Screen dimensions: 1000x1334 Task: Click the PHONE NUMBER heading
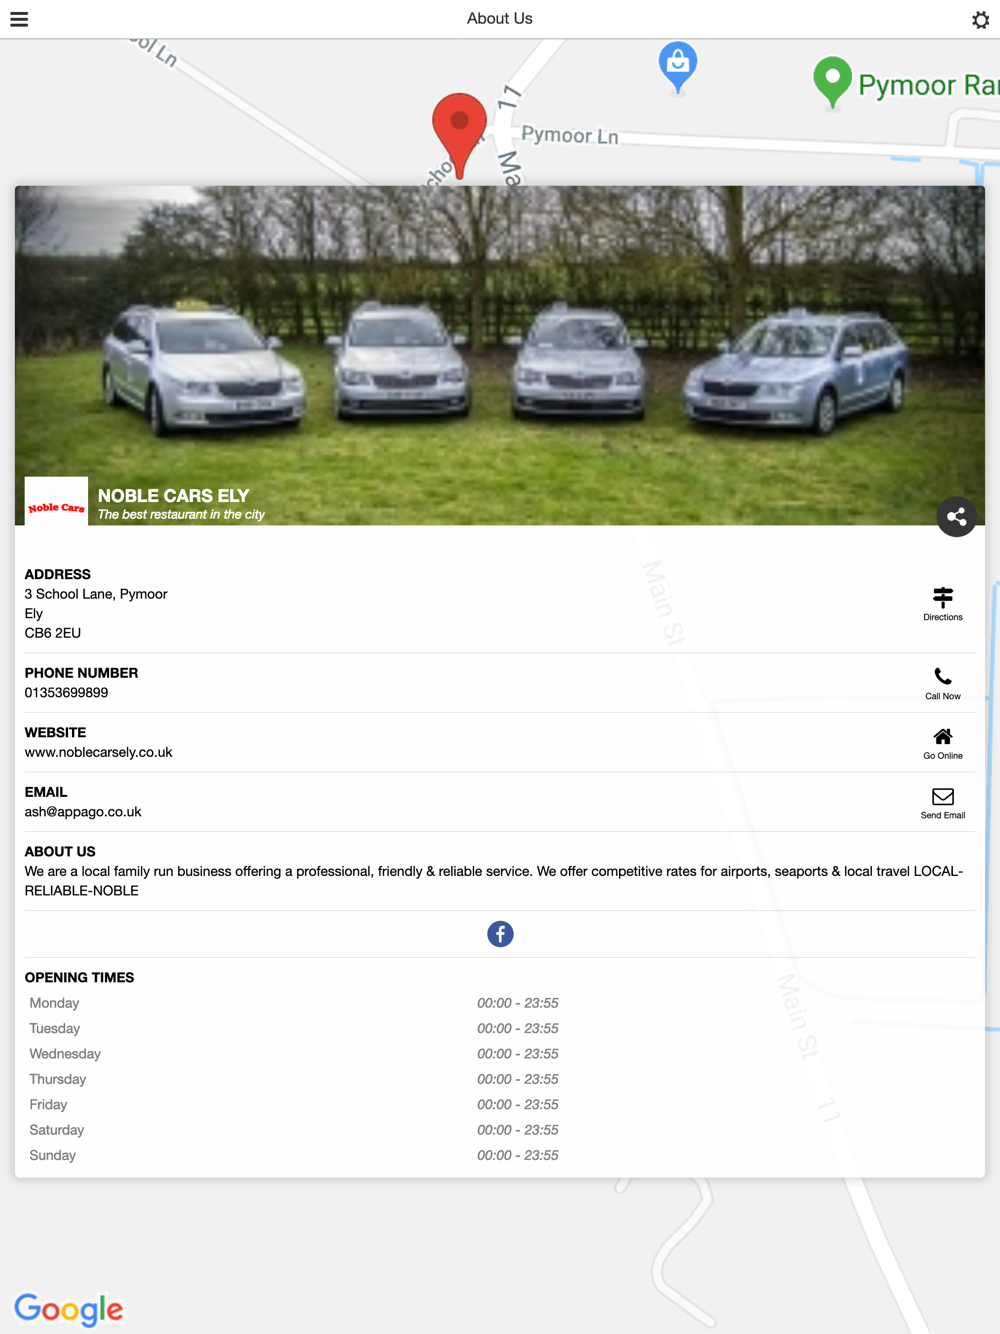click(81, 673)
